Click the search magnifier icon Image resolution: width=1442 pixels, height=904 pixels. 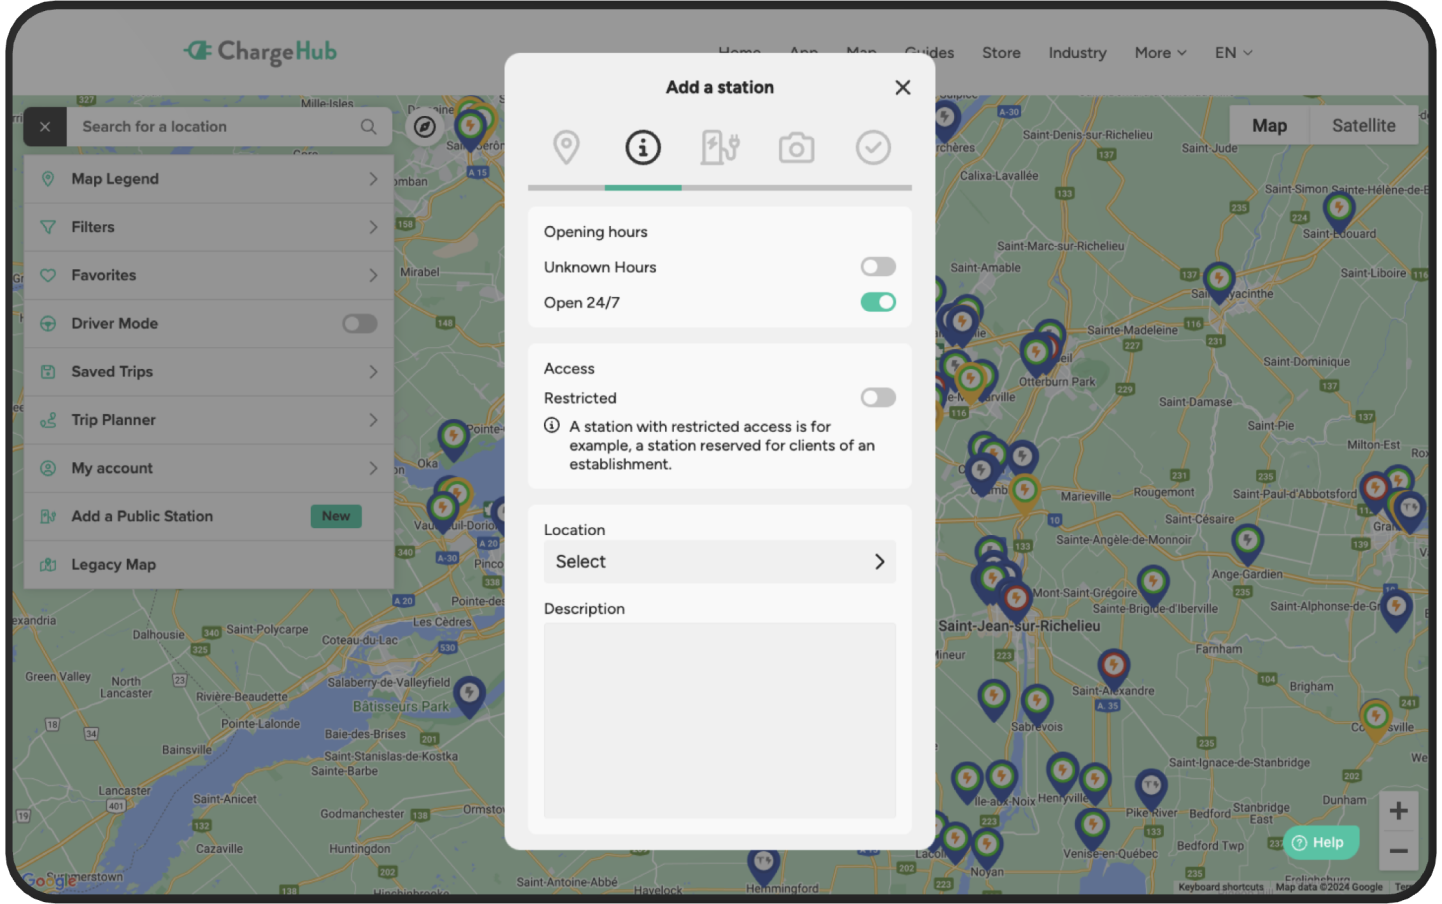pos(369,127)
